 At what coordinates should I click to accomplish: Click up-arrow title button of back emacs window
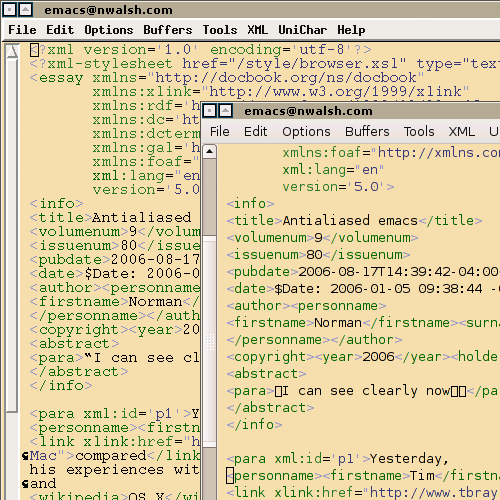click(25, 10)
